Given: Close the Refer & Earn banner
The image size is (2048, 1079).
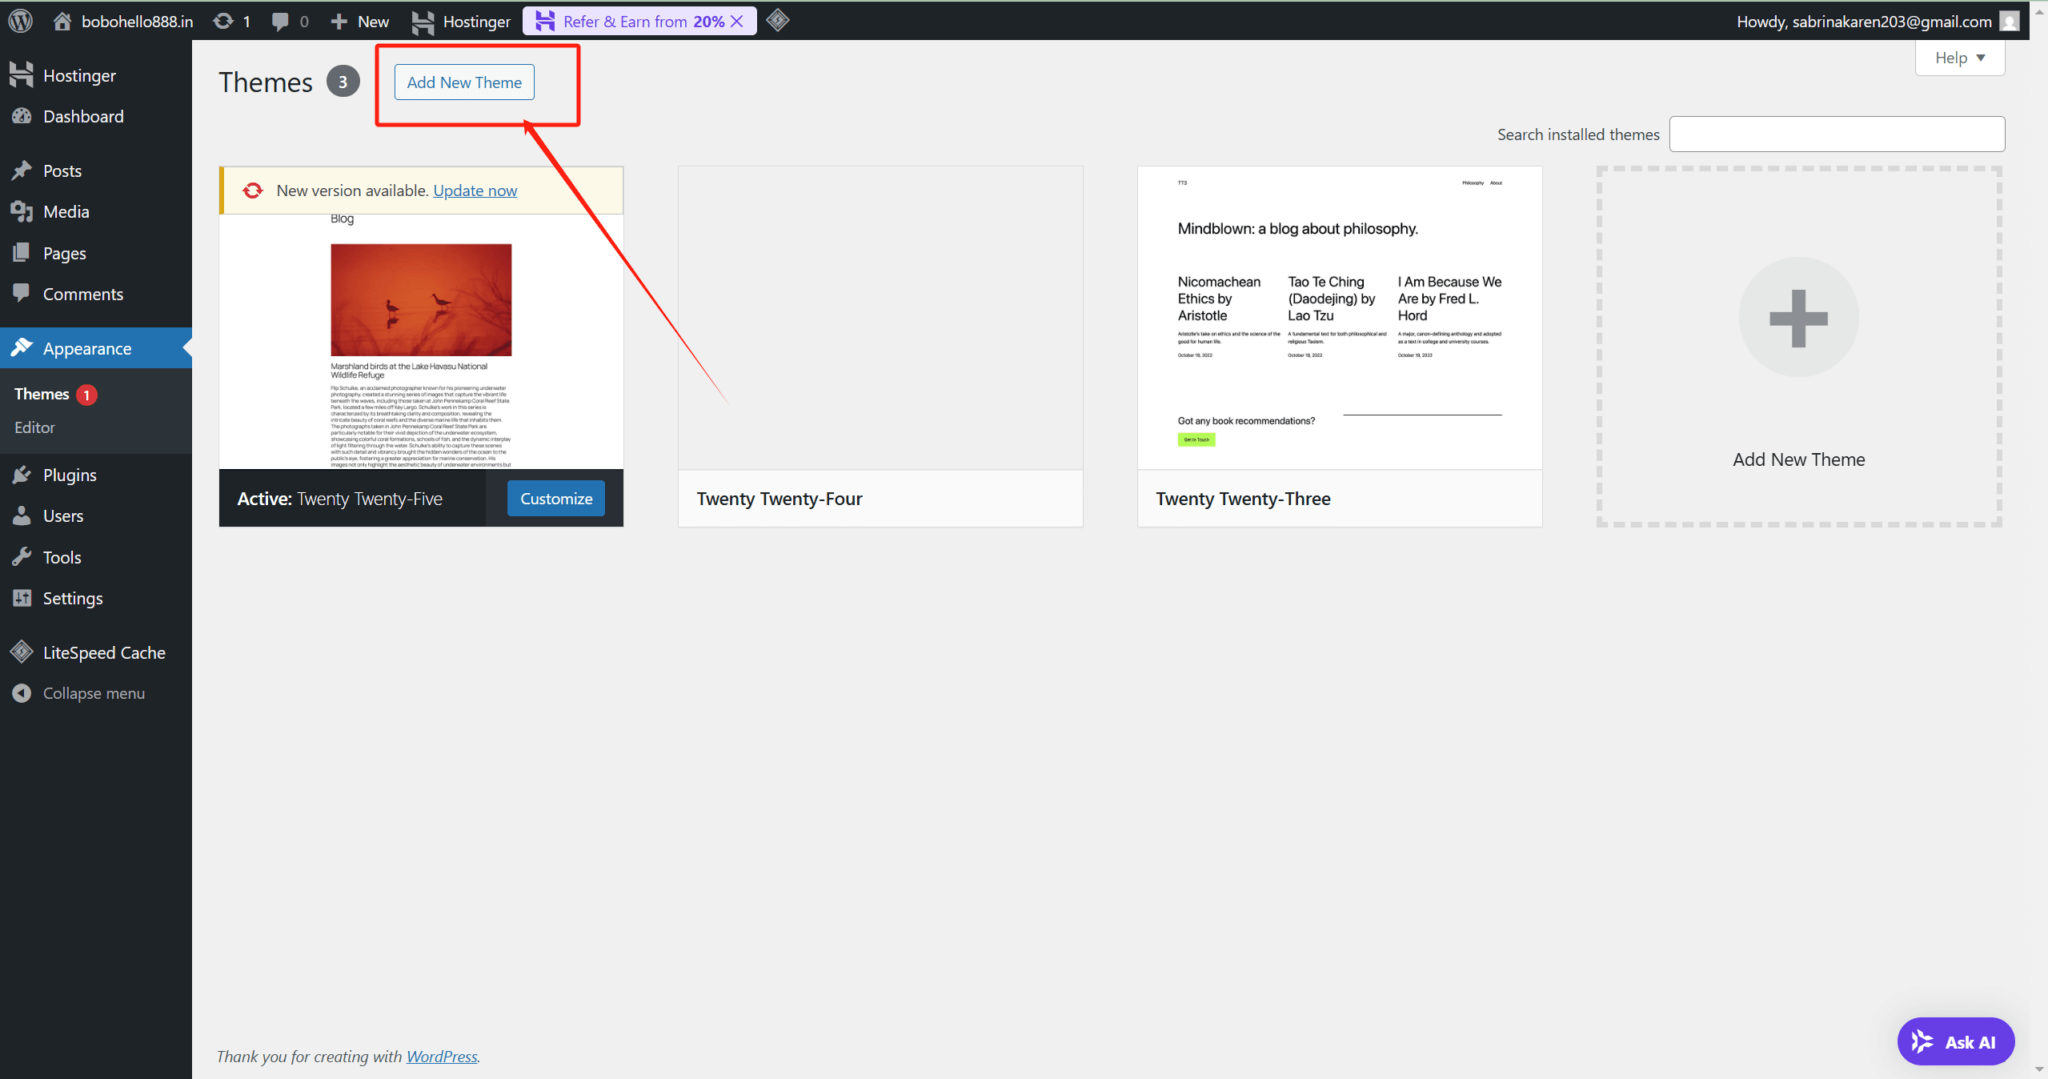Looking at the screenshot, I should (x=737, y=21).
